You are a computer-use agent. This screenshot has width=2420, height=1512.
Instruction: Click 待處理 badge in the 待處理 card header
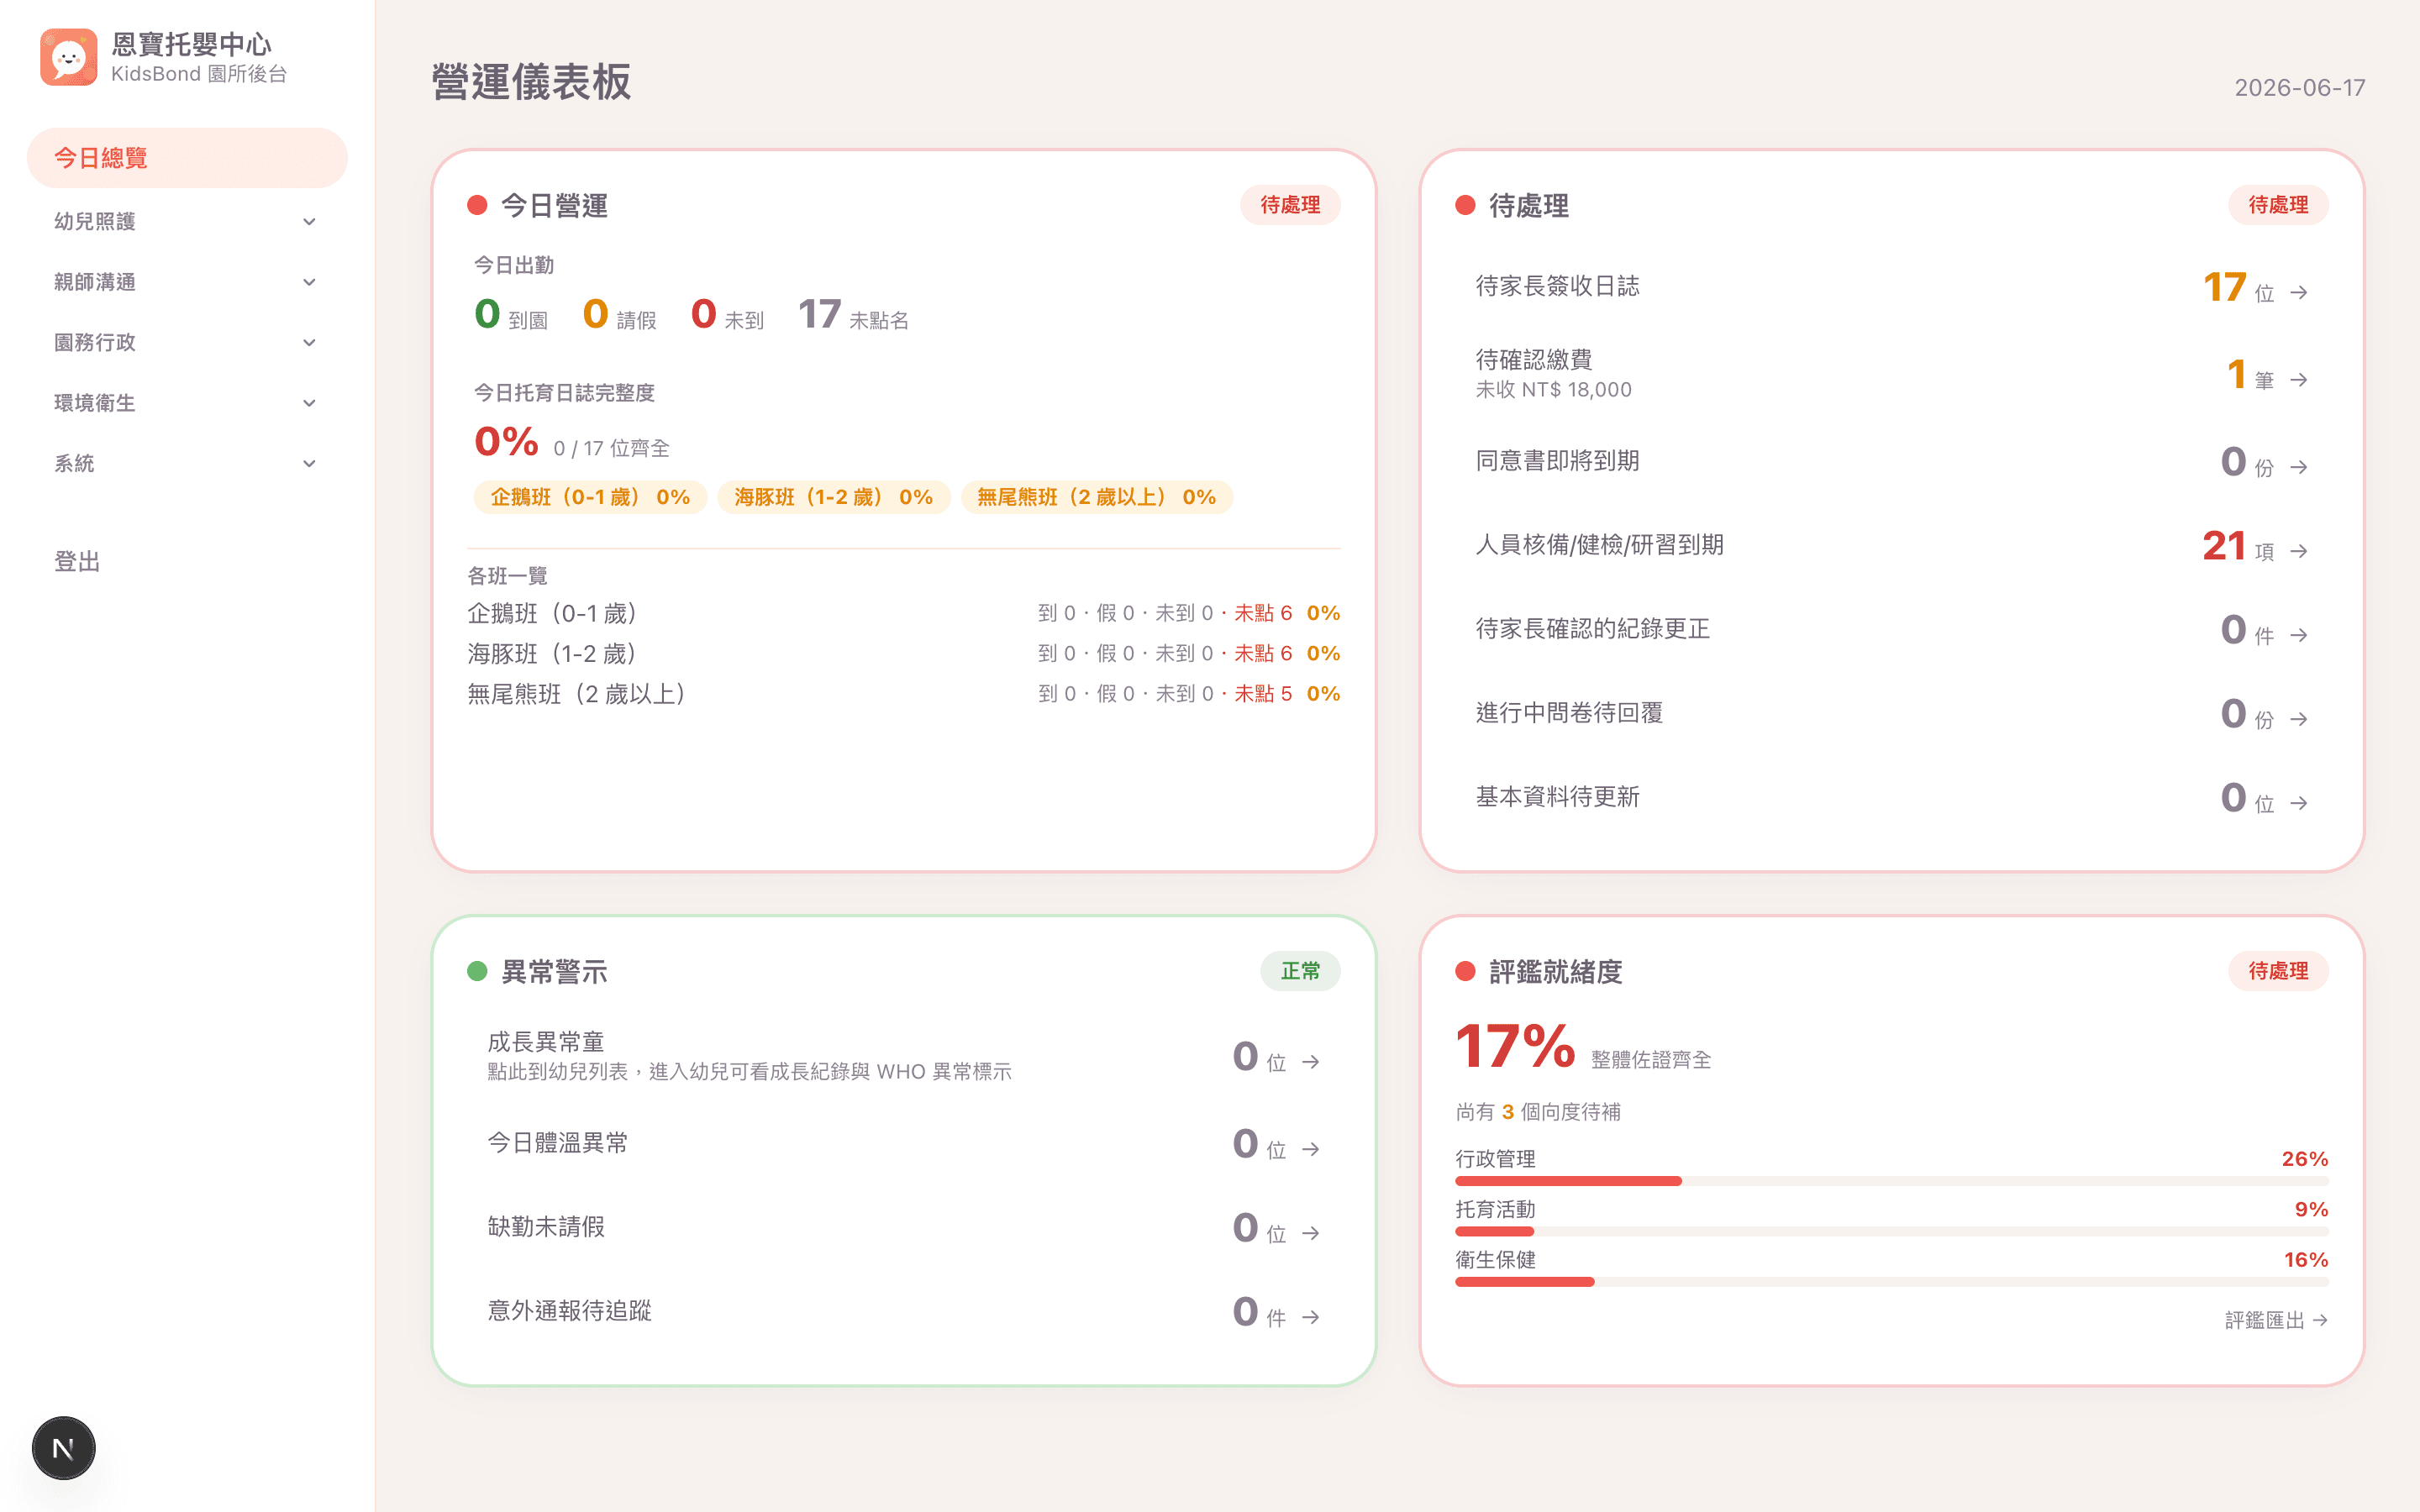pos(2278,205)
